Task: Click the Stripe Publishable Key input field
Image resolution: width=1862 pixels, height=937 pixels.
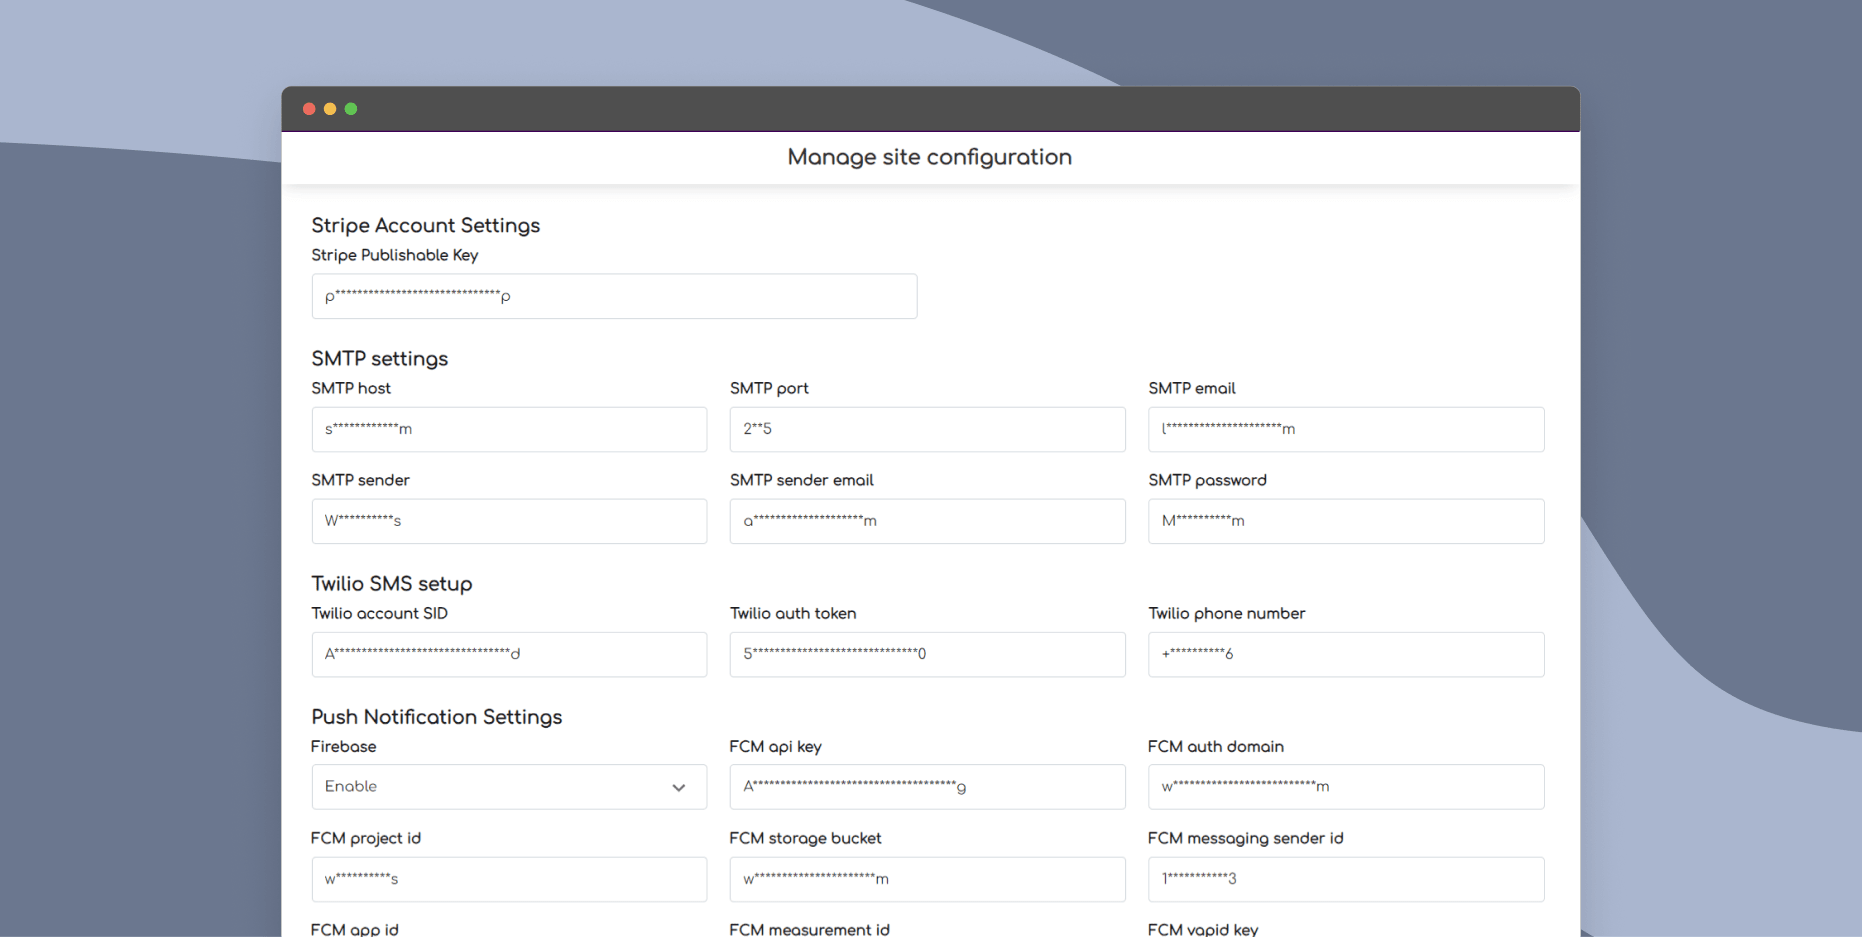Action: 614,296
